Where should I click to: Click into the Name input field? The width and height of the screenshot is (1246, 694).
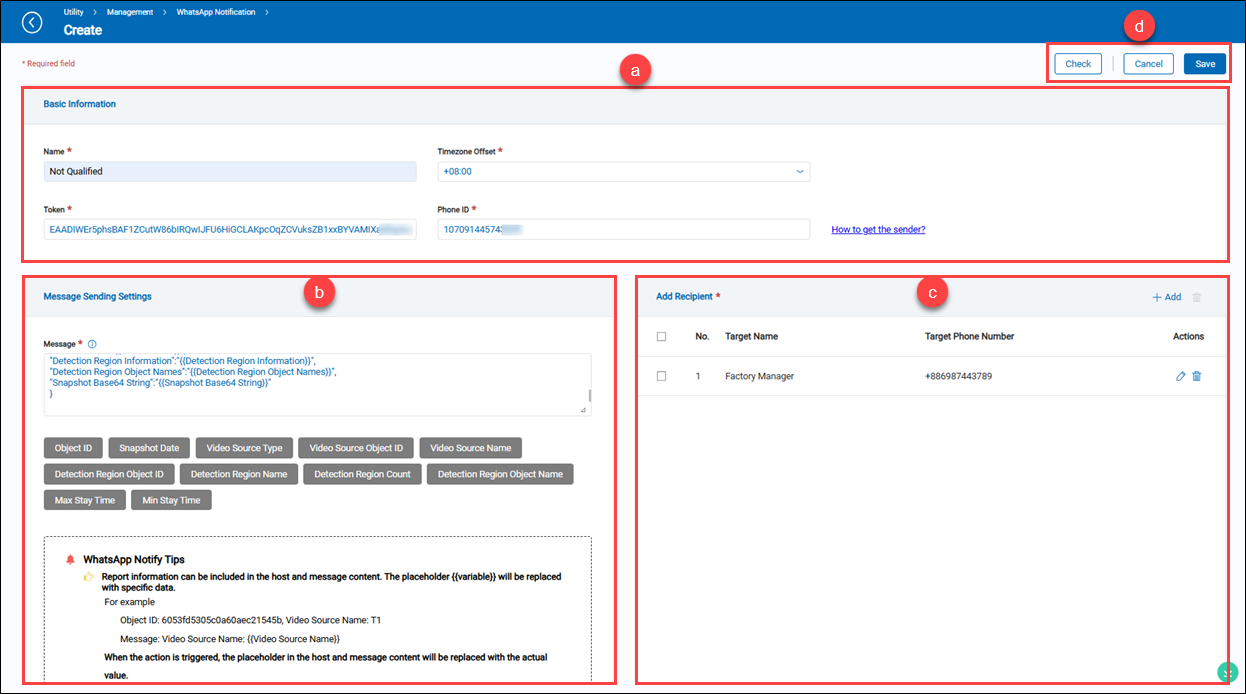pos(230,171)
